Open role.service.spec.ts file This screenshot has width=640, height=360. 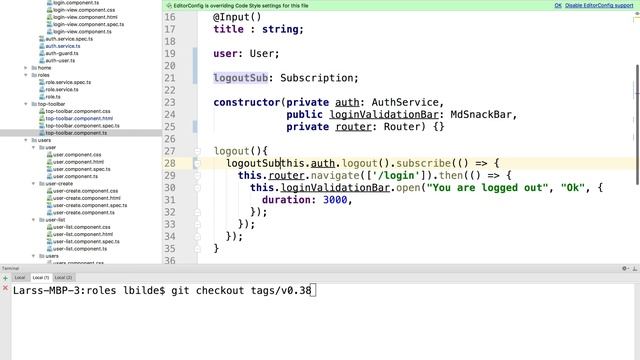65,82
